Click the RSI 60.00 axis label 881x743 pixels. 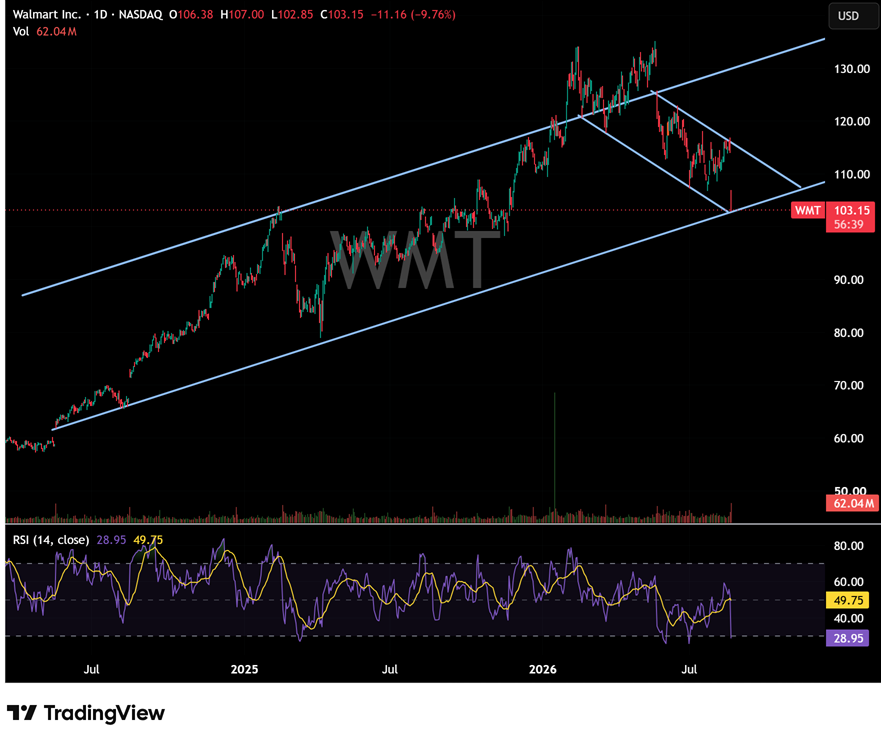[848, 582]
